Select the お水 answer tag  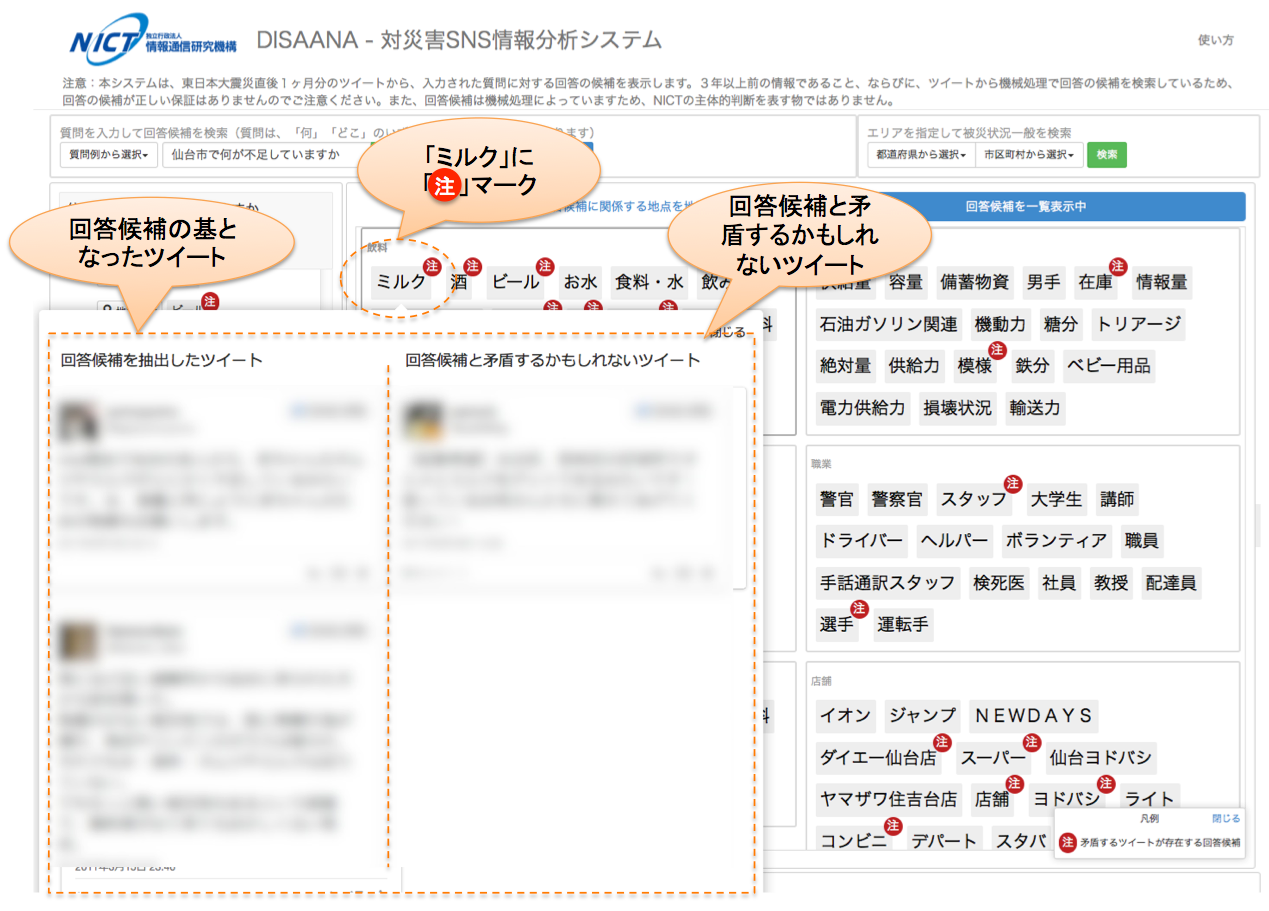coord(580,282)
